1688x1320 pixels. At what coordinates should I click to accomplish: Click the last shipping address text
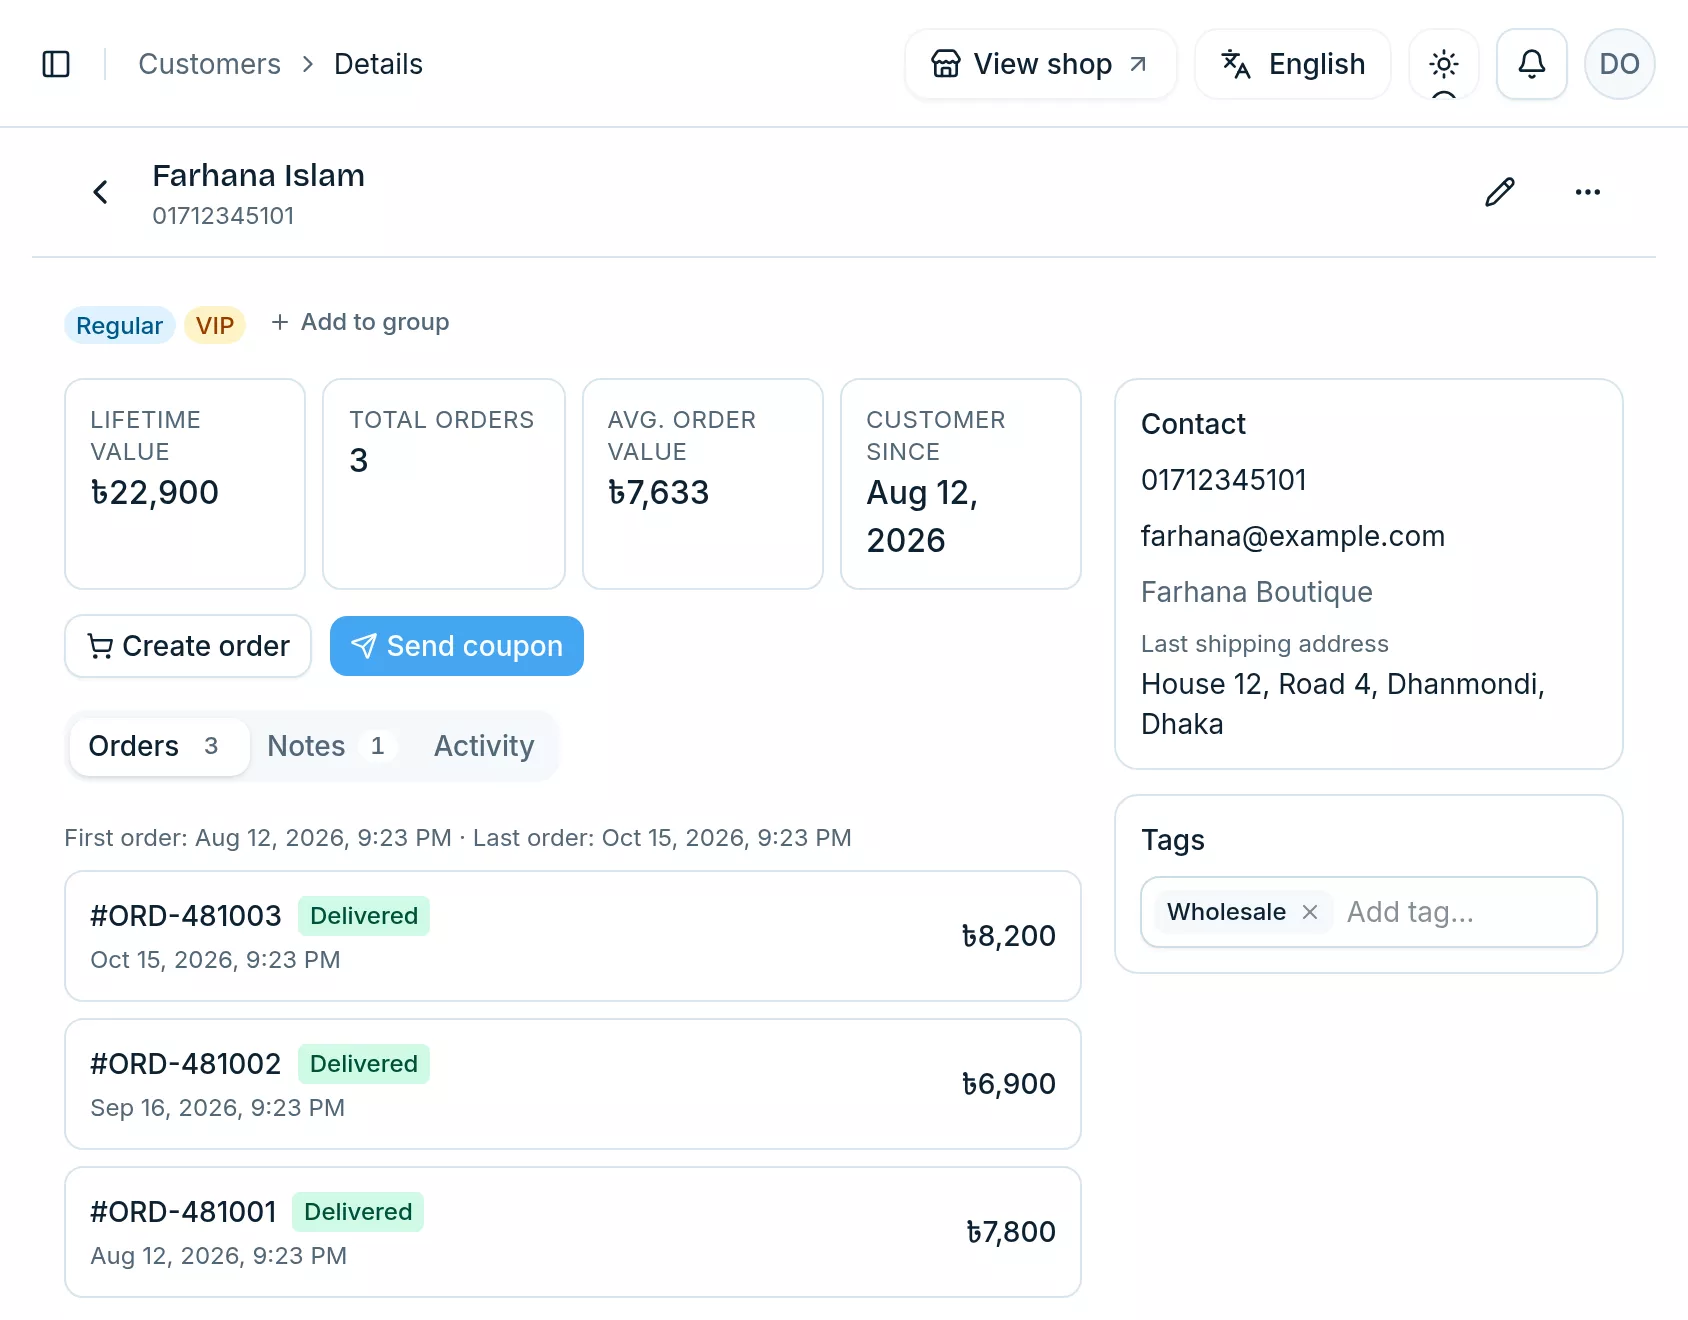click(1343, 704)
